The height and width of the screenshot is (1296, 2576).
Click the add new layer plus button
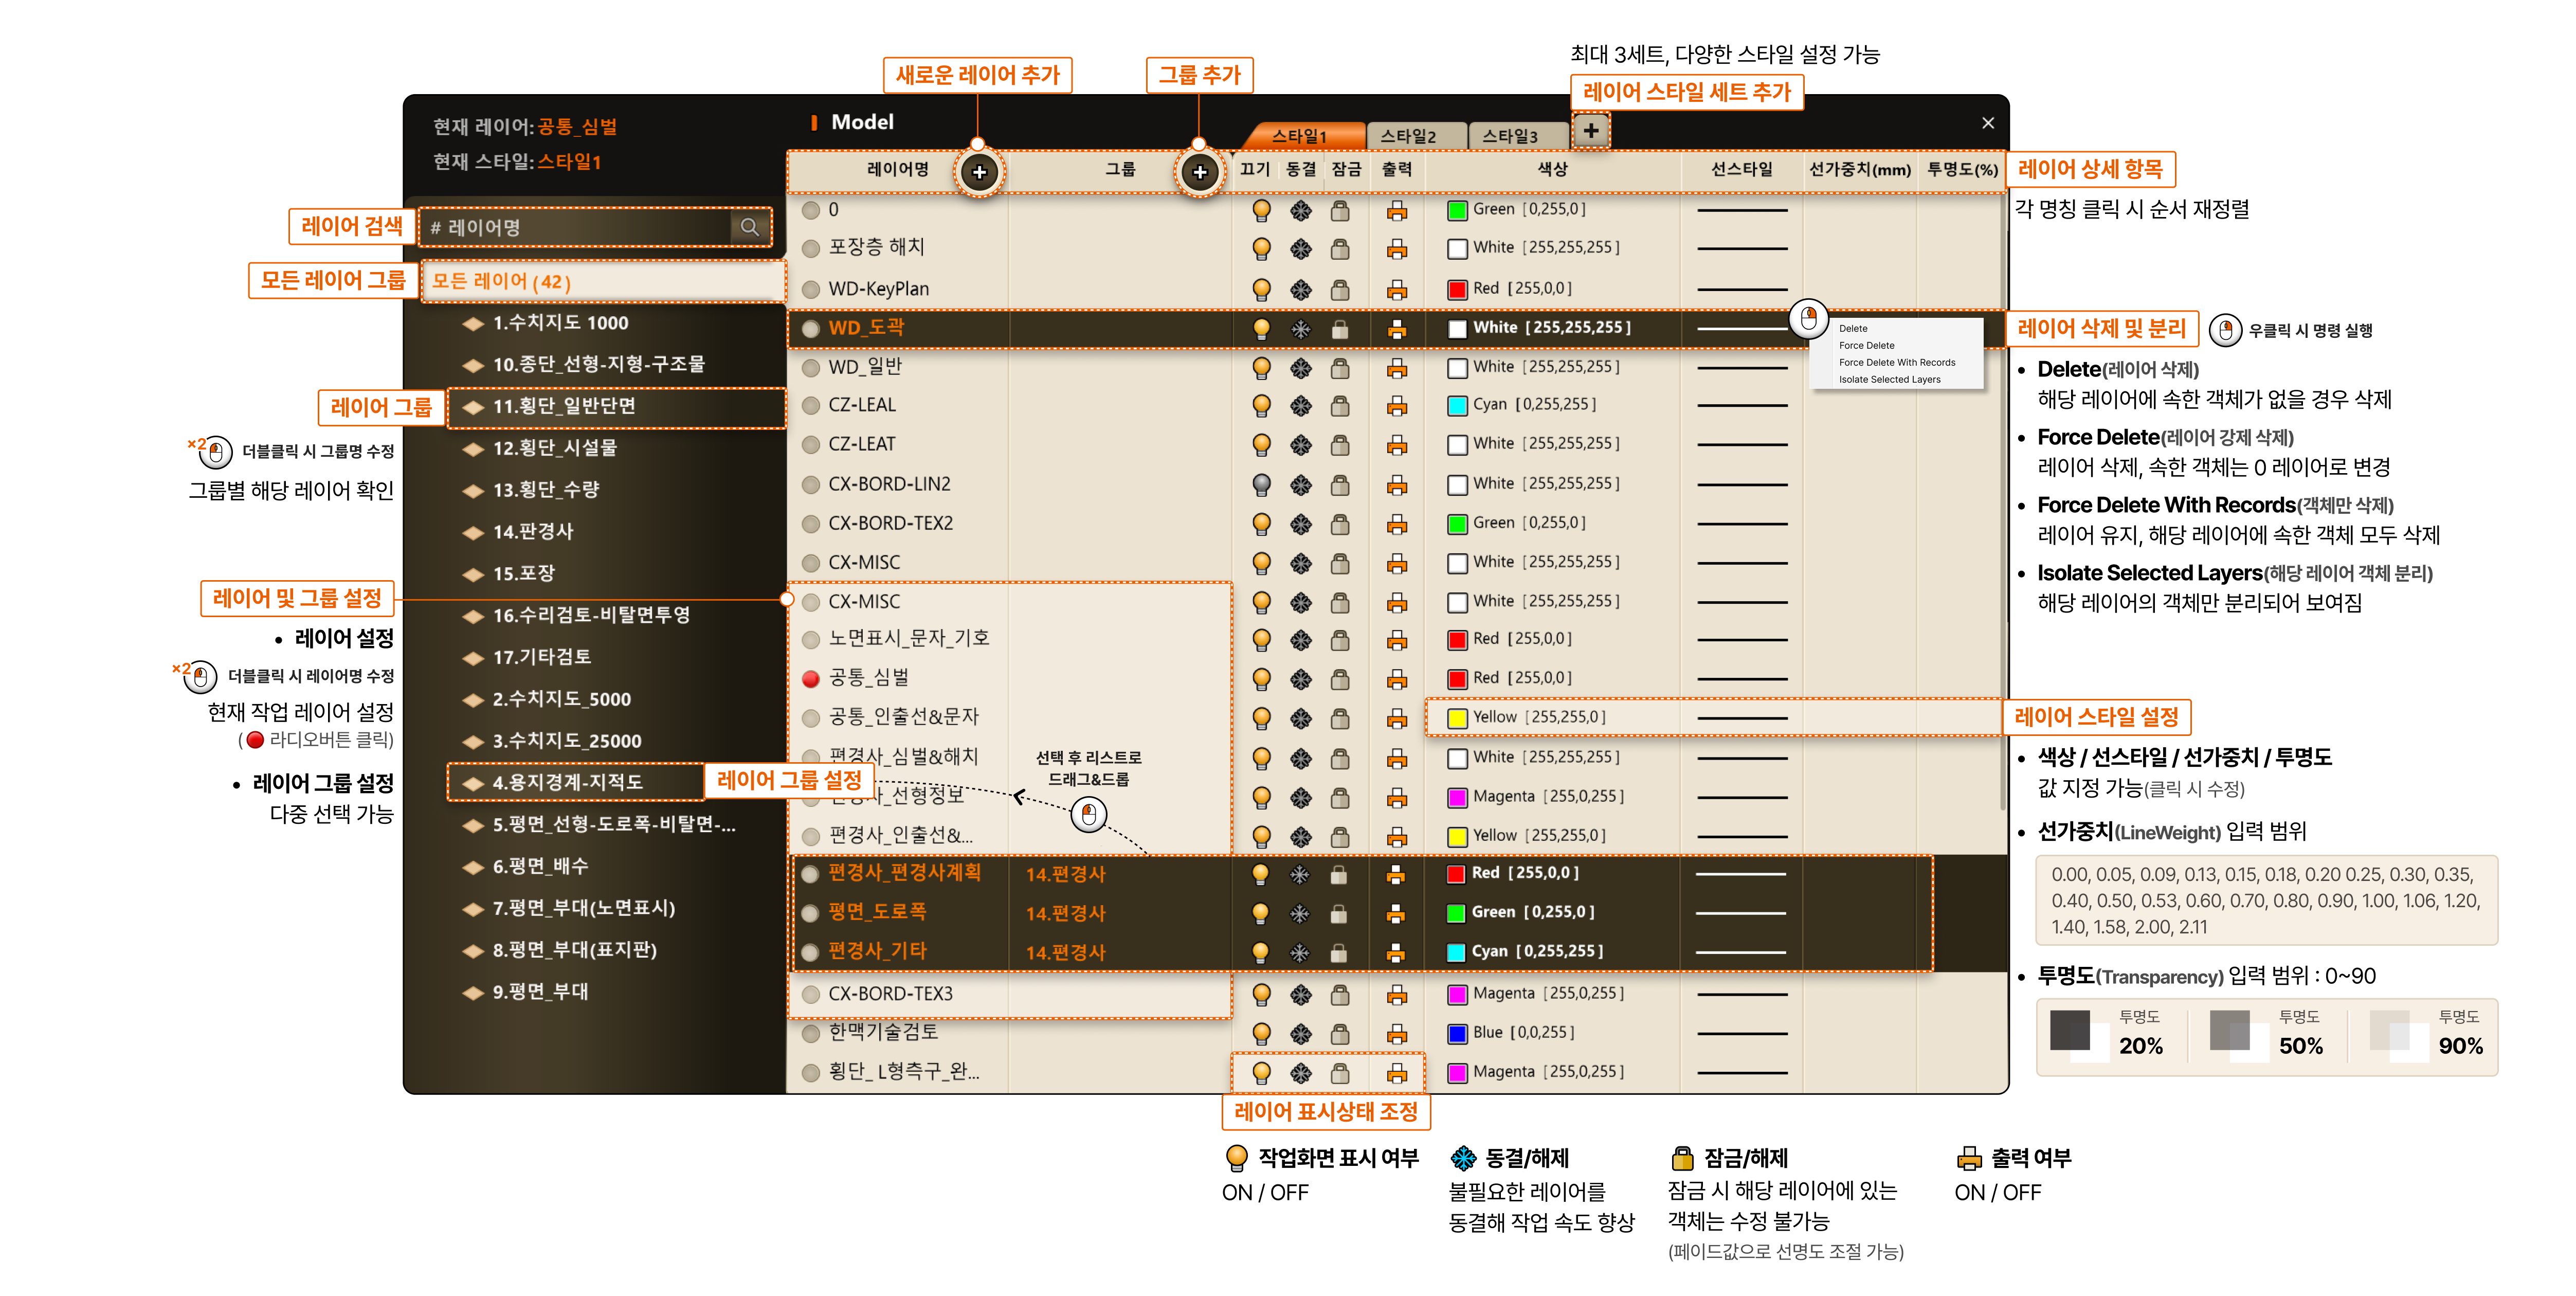click(x=979, y=172)
